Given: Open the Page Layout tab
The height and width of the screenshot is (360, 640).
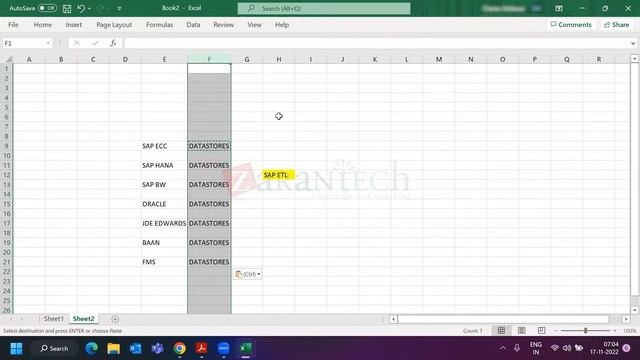Looking at the screenshot, I should point(114,25).
